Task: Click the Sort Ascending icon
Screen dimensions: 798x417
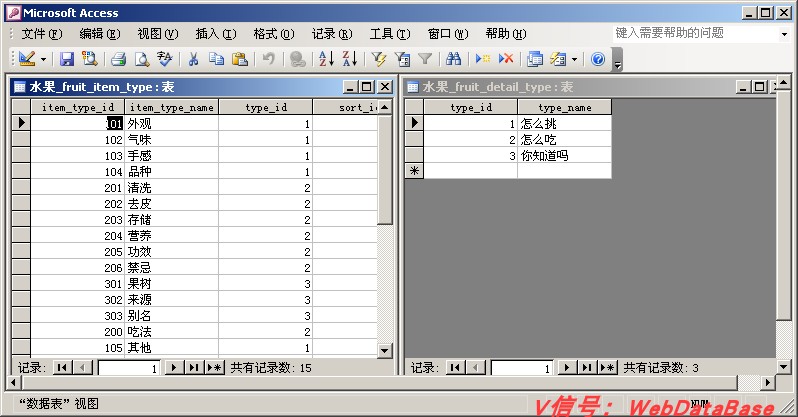Action: (326, 59)
